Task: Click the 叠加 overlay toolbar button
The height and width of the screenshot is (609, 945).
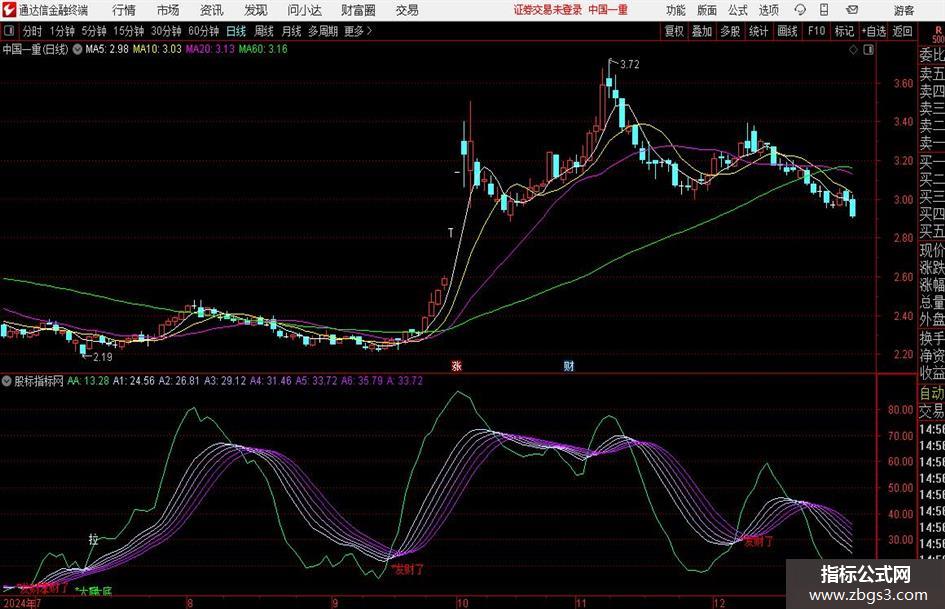Action: (x=702, y=31)
